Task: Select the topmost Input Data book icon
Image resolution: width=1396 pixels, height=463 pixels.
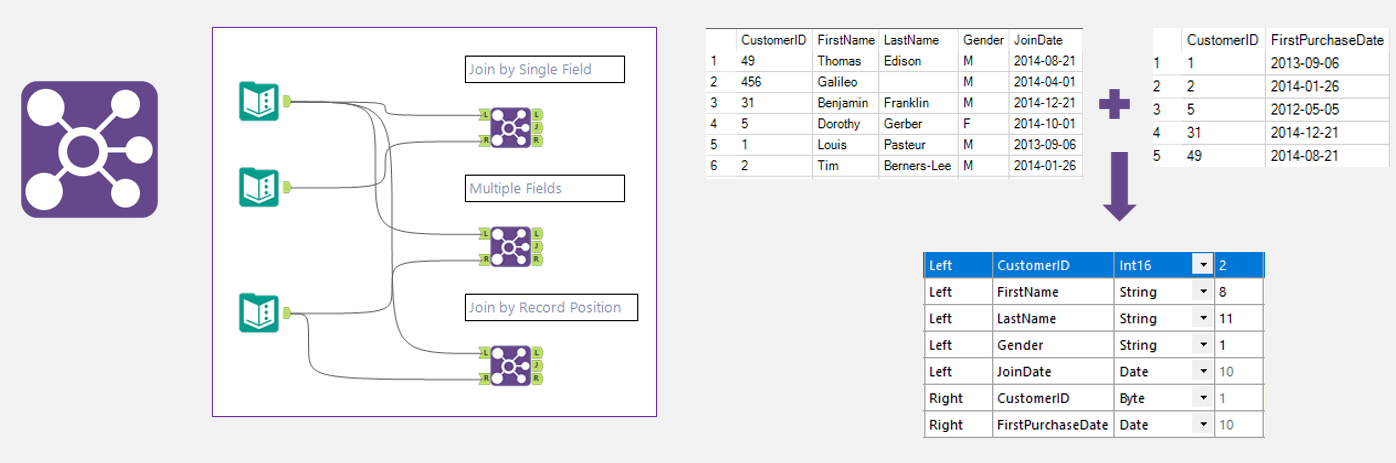Action: click(259, 100)
